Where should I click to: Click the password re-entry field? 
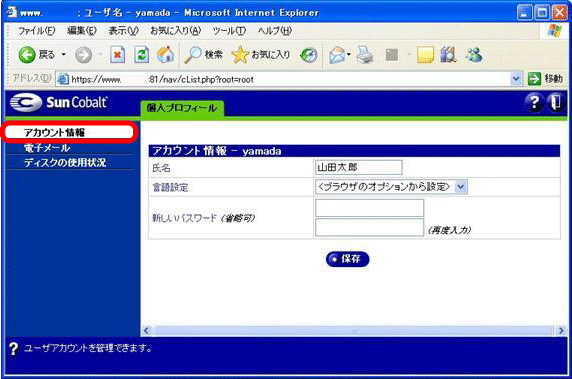tap(369, 227)
